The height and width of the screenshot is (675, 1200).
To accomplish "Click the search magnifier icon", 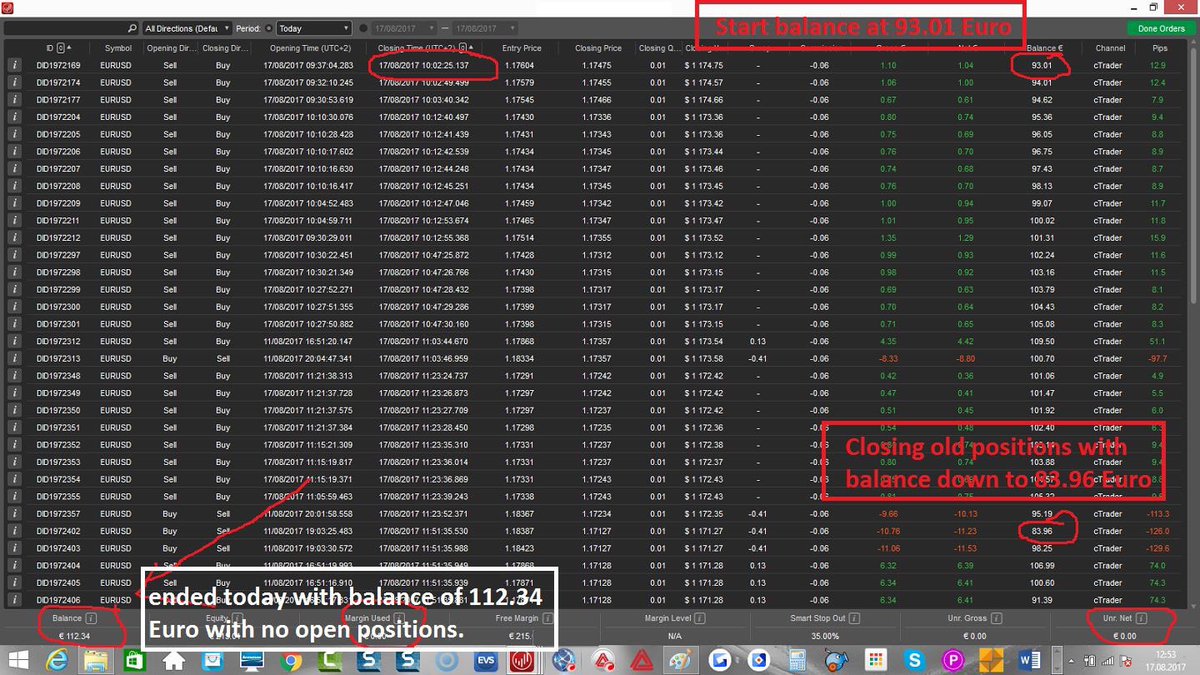I will [131, 27].
